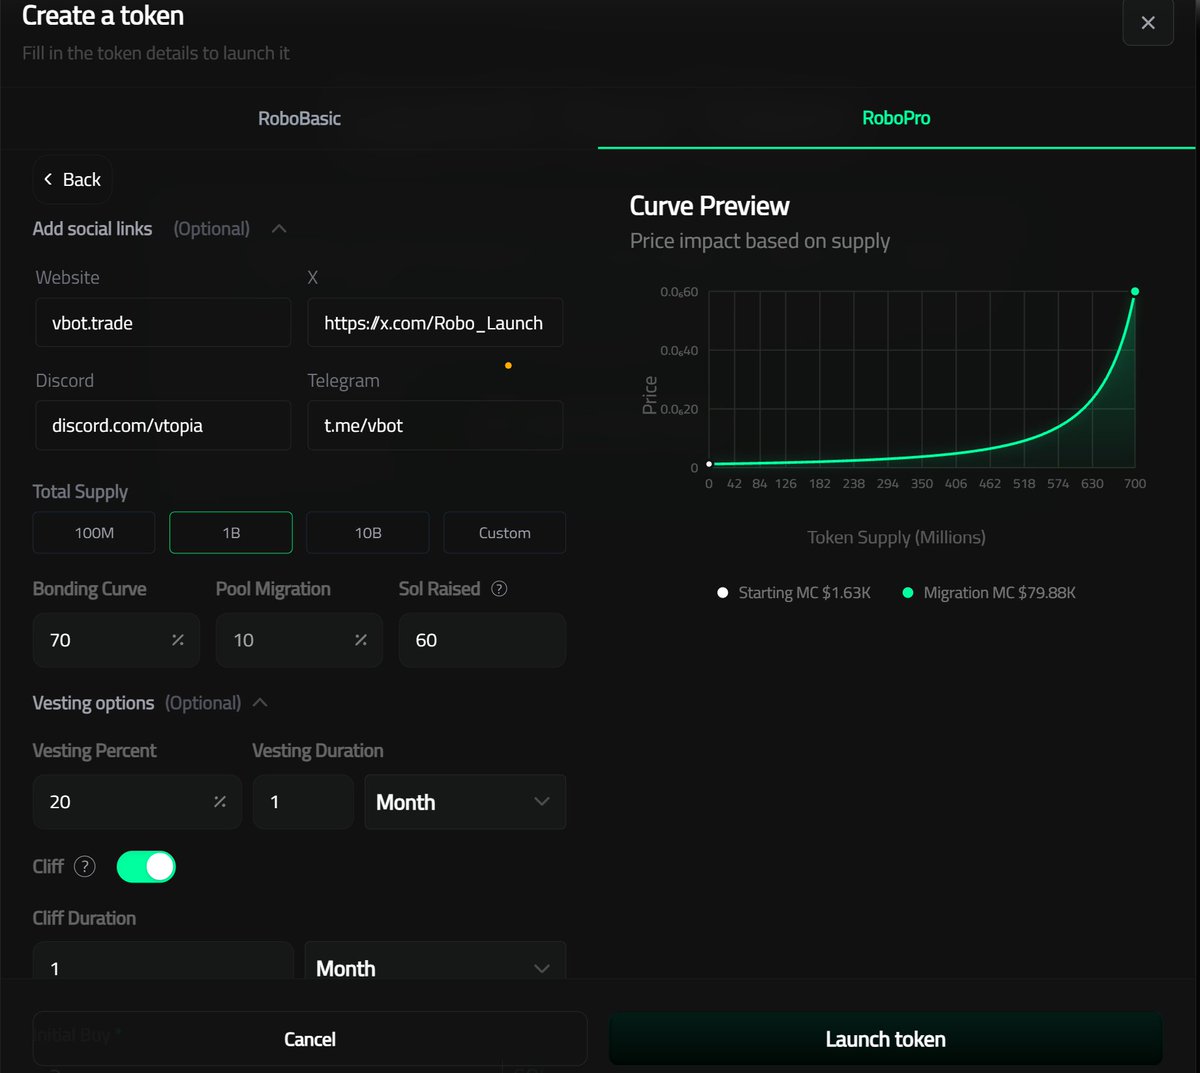The width and height of the screenshot is (1200, 1073).
Task: Click the Cliff help question mark icon
Action: [85, 866]
